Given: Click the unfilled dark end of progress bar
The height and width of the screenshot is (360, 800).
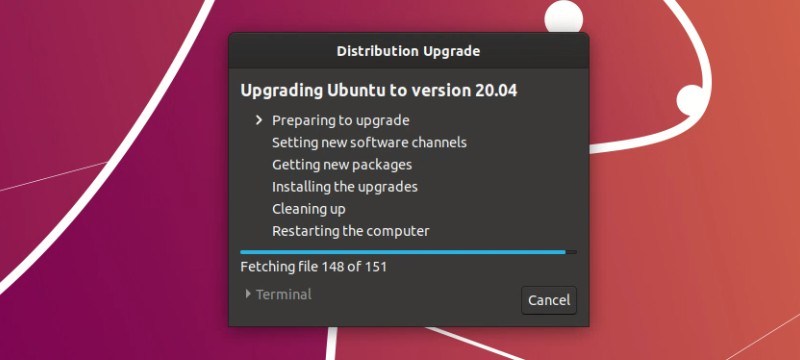Looking at the screenshot, I should point(571,252).
